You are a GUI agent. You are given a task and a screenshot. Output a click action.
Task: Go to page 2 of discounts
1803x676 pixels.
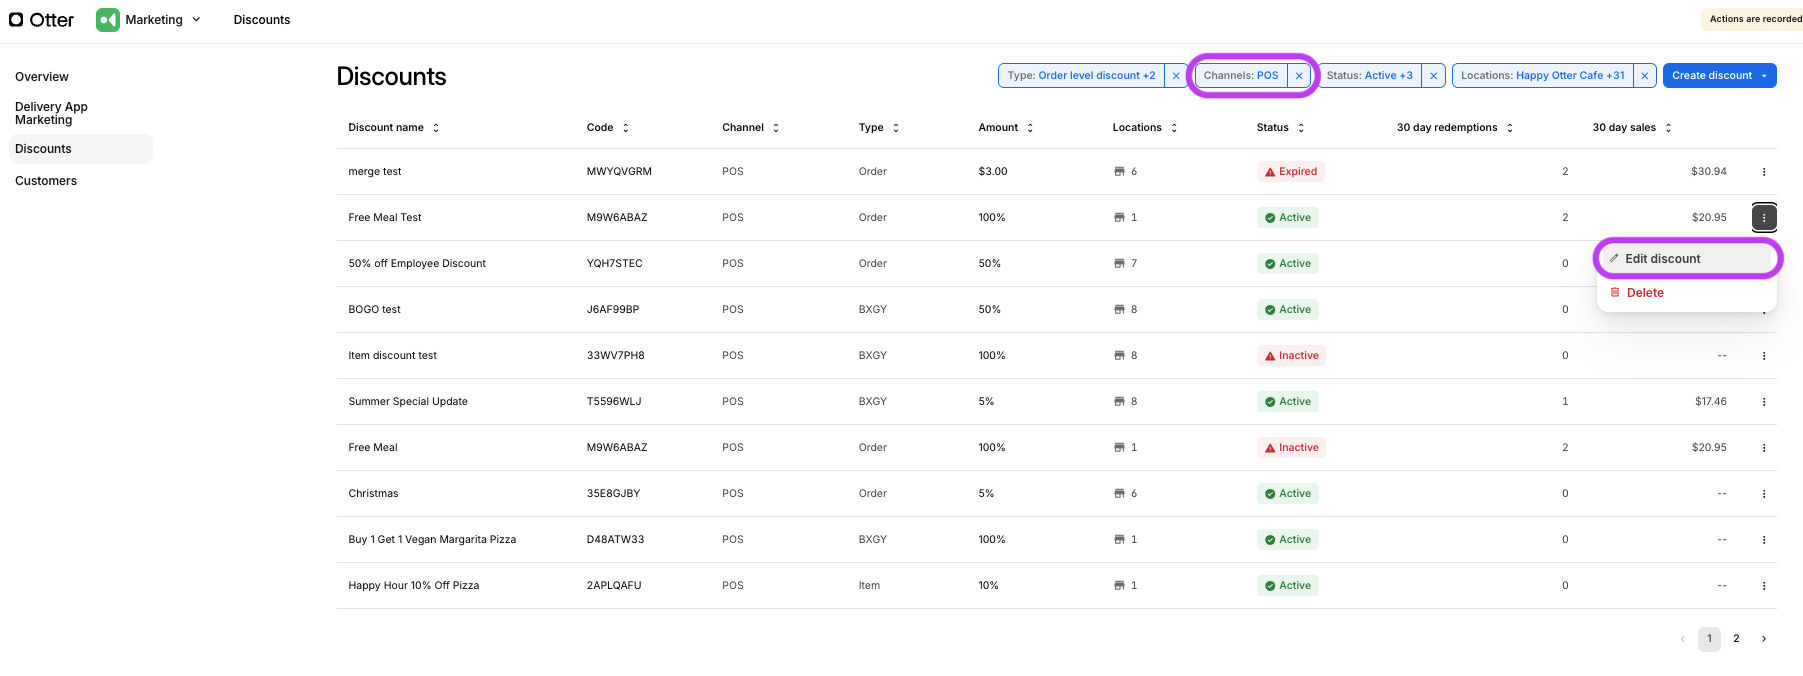(x=1736, y=639)
